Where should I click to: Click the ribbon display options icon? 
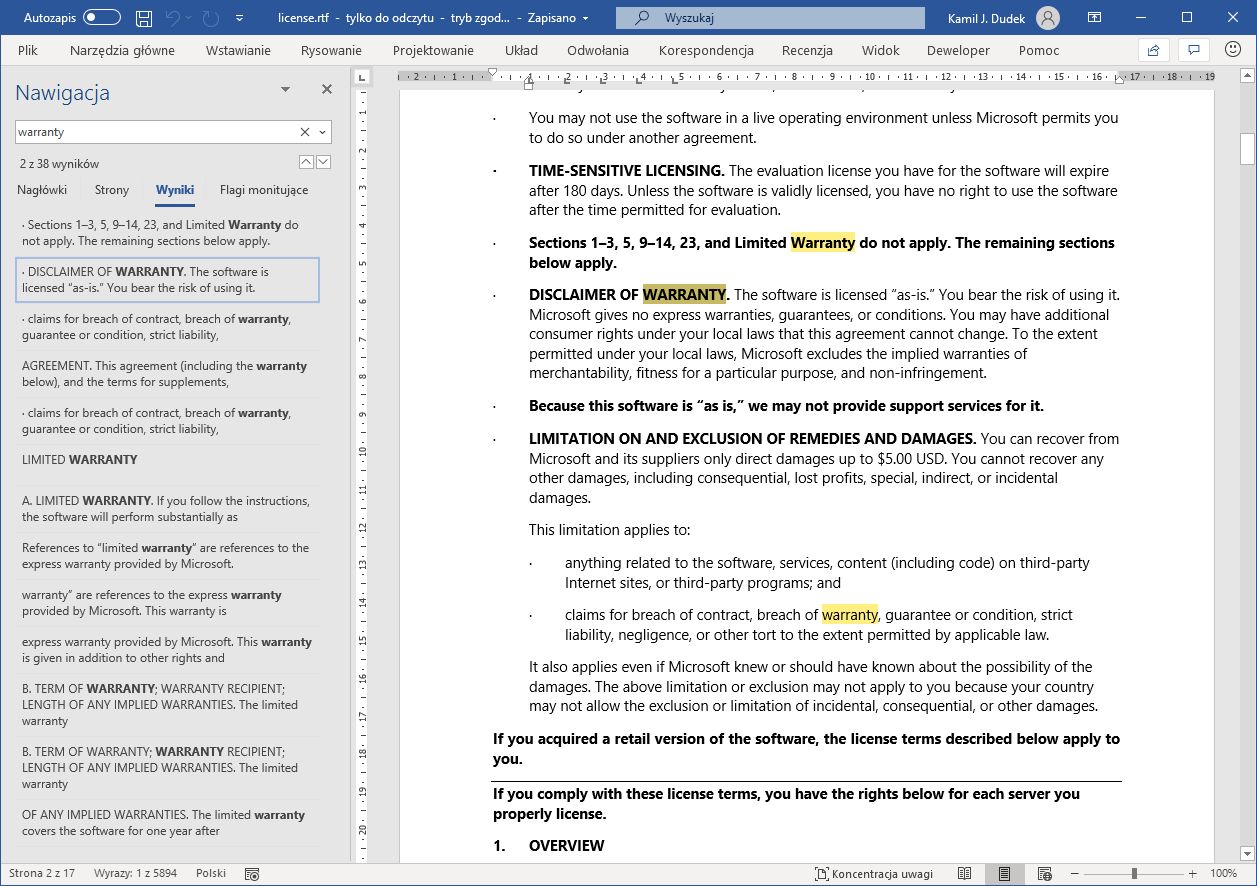(x=1094, y=18)
